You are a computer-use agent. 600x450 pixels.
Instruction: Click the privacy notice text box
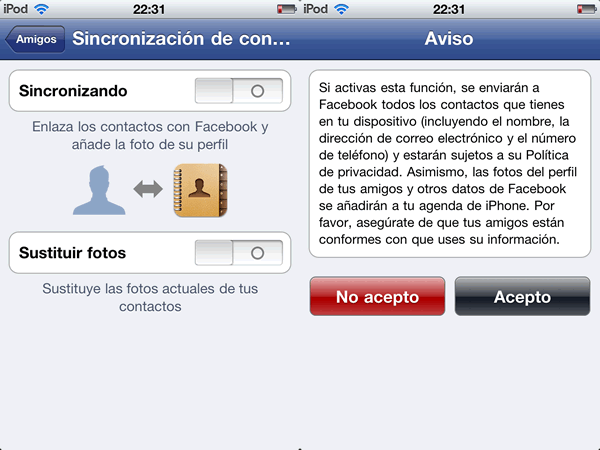450,163
